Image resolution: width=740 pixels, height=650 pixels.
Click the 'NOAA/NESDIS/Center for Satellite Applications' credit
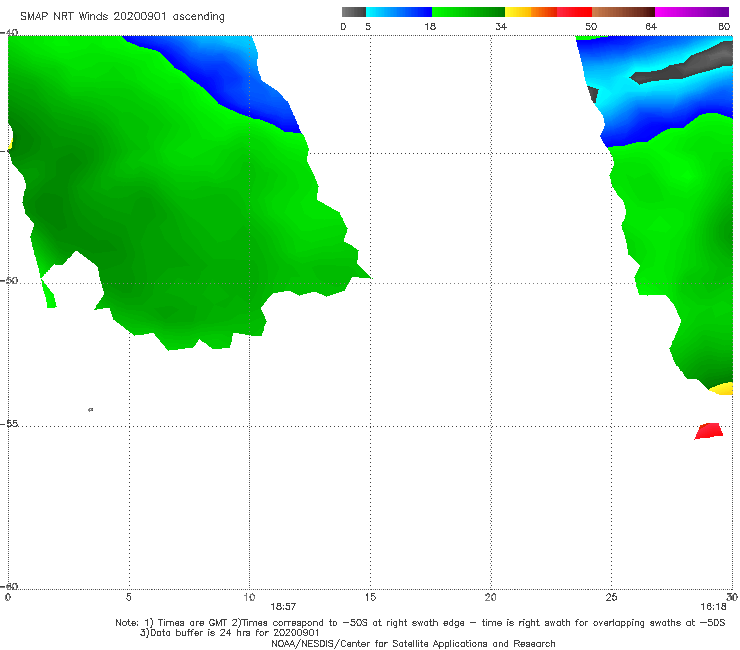(413, 643)
